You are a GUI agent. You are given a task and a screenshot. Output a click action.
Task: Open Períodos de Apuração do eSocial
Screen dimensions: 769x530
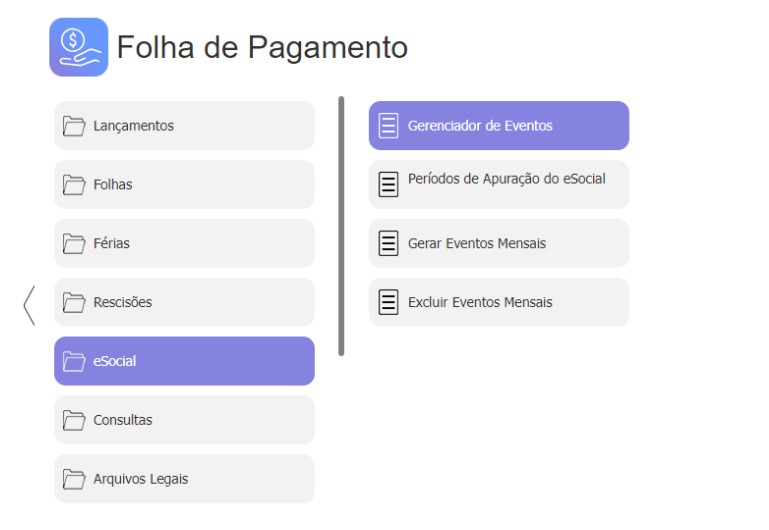(499, 184)
